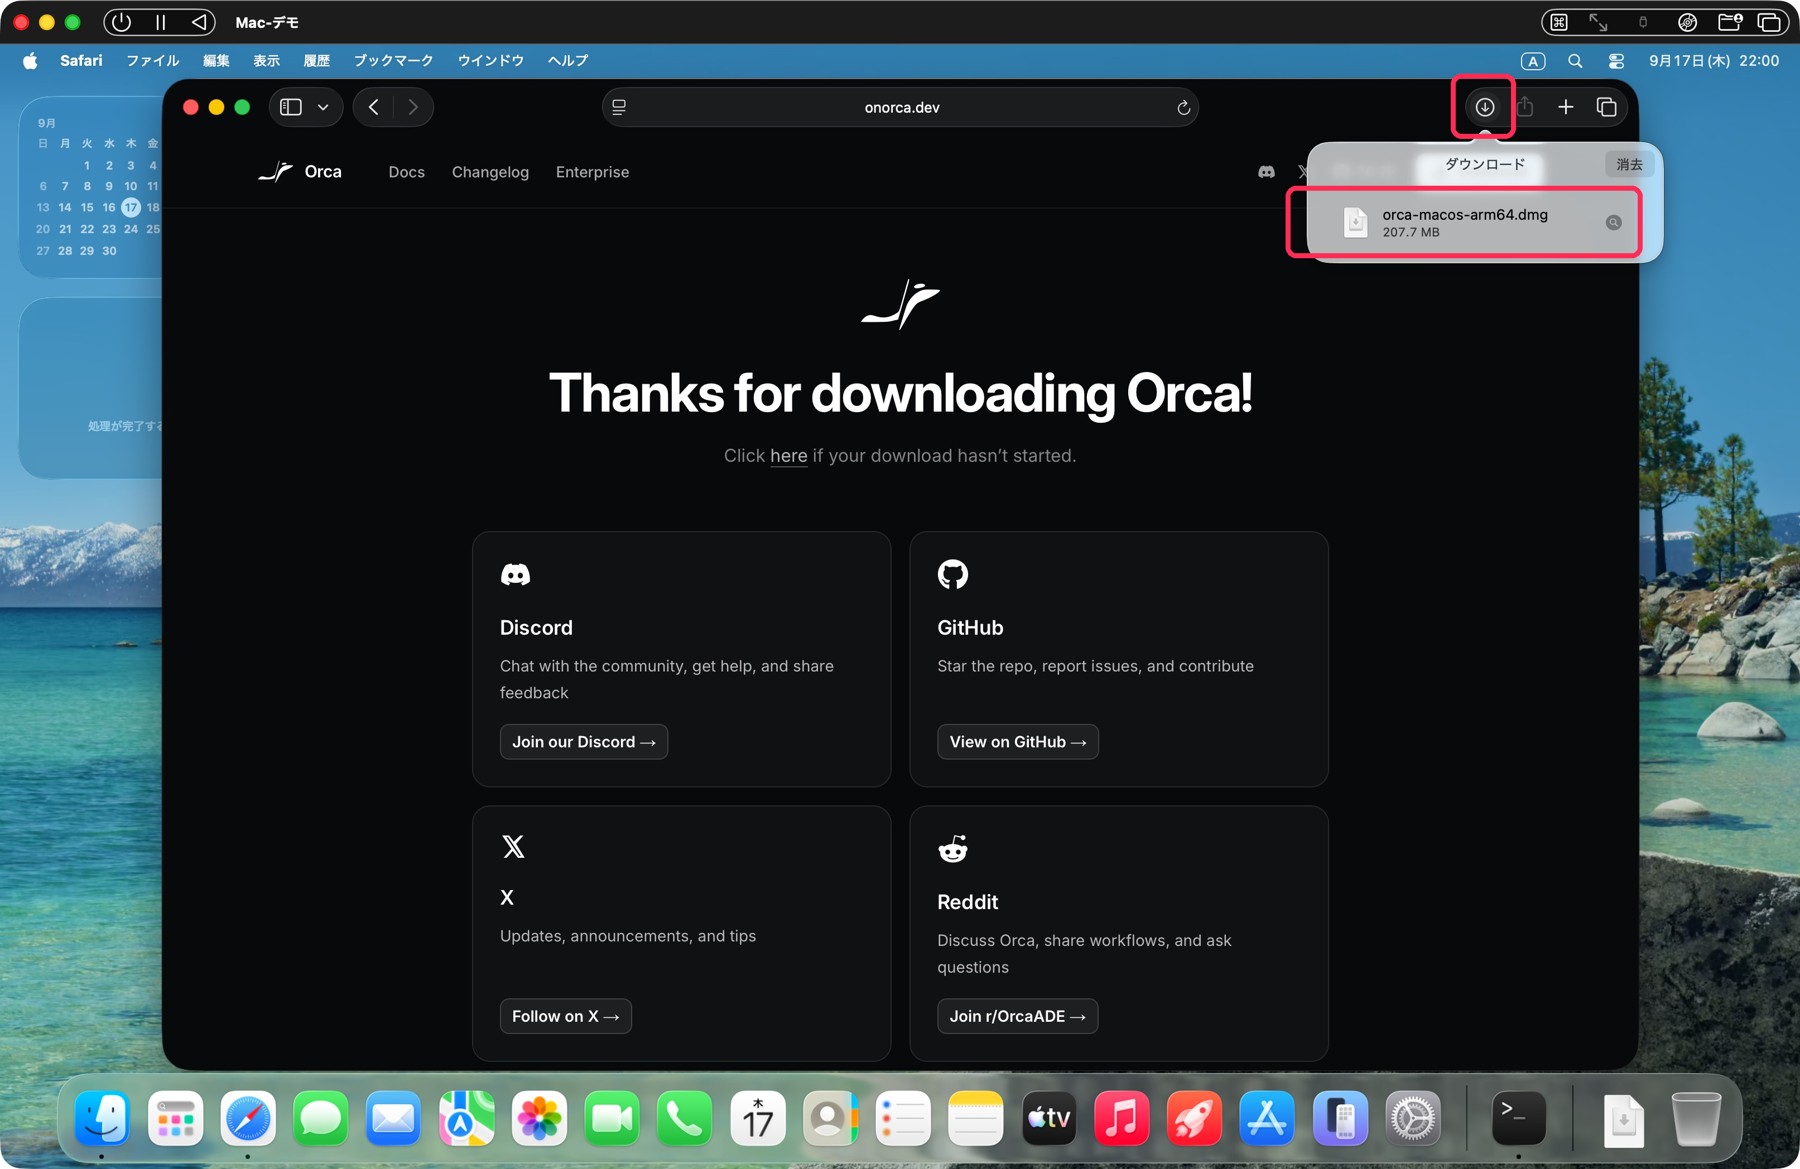This screenshot has width=1800, height=1169.
Task: Open the ブックマーク menu
Action: point(393,61)
